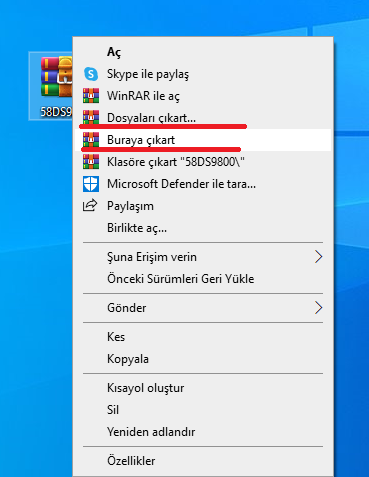Image resolution: width=369 pixels, height=477 pixels.
Task: Select 'Skype ile paylaş' menu entry
Action: pyautogui.click(x=203, y=74)
